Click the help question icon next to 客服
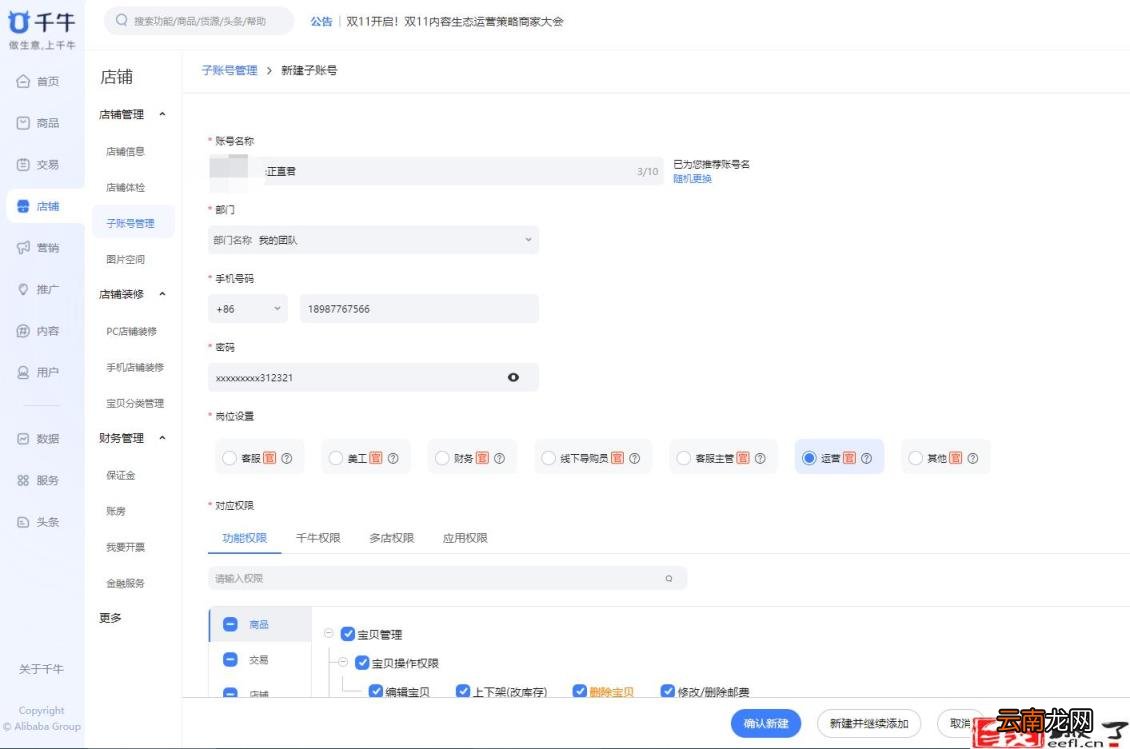The image size is (1130, 749). tap(287, 458)
